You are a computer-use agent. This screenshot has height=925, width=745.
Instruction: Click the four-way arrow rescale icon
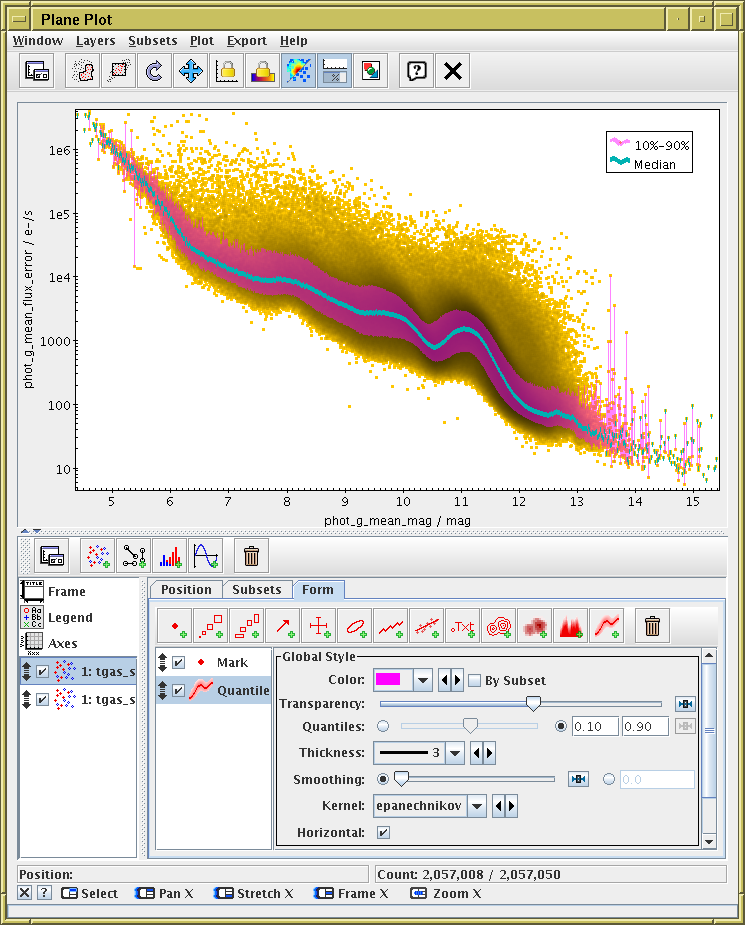(190, 71)
